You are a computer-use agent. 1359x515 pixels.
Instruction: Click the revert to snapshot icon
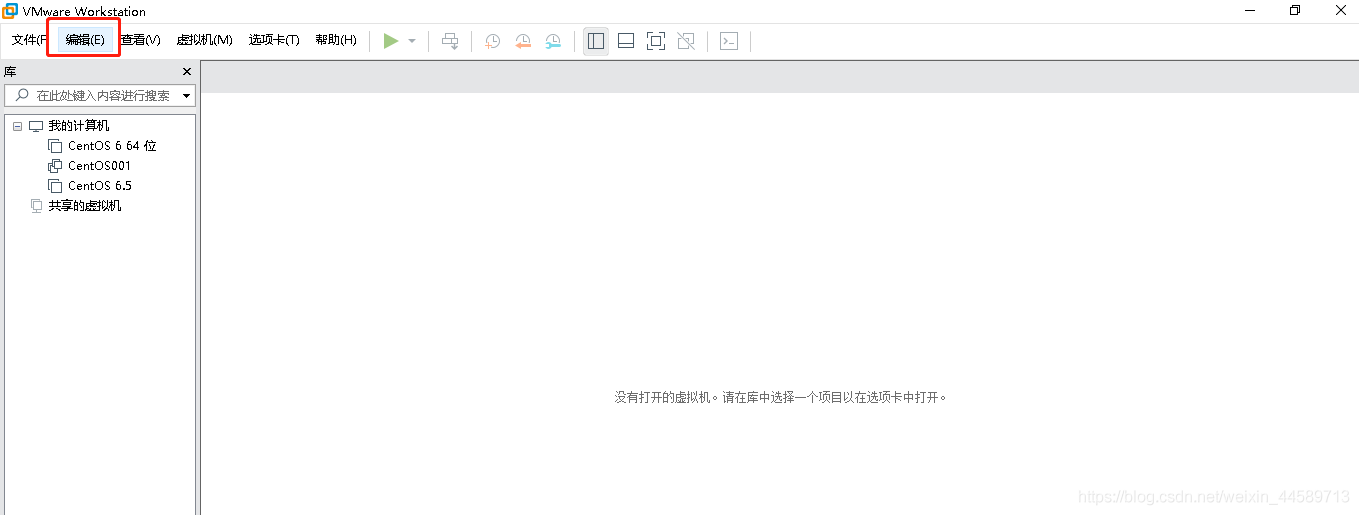click(x=523, y=41)
